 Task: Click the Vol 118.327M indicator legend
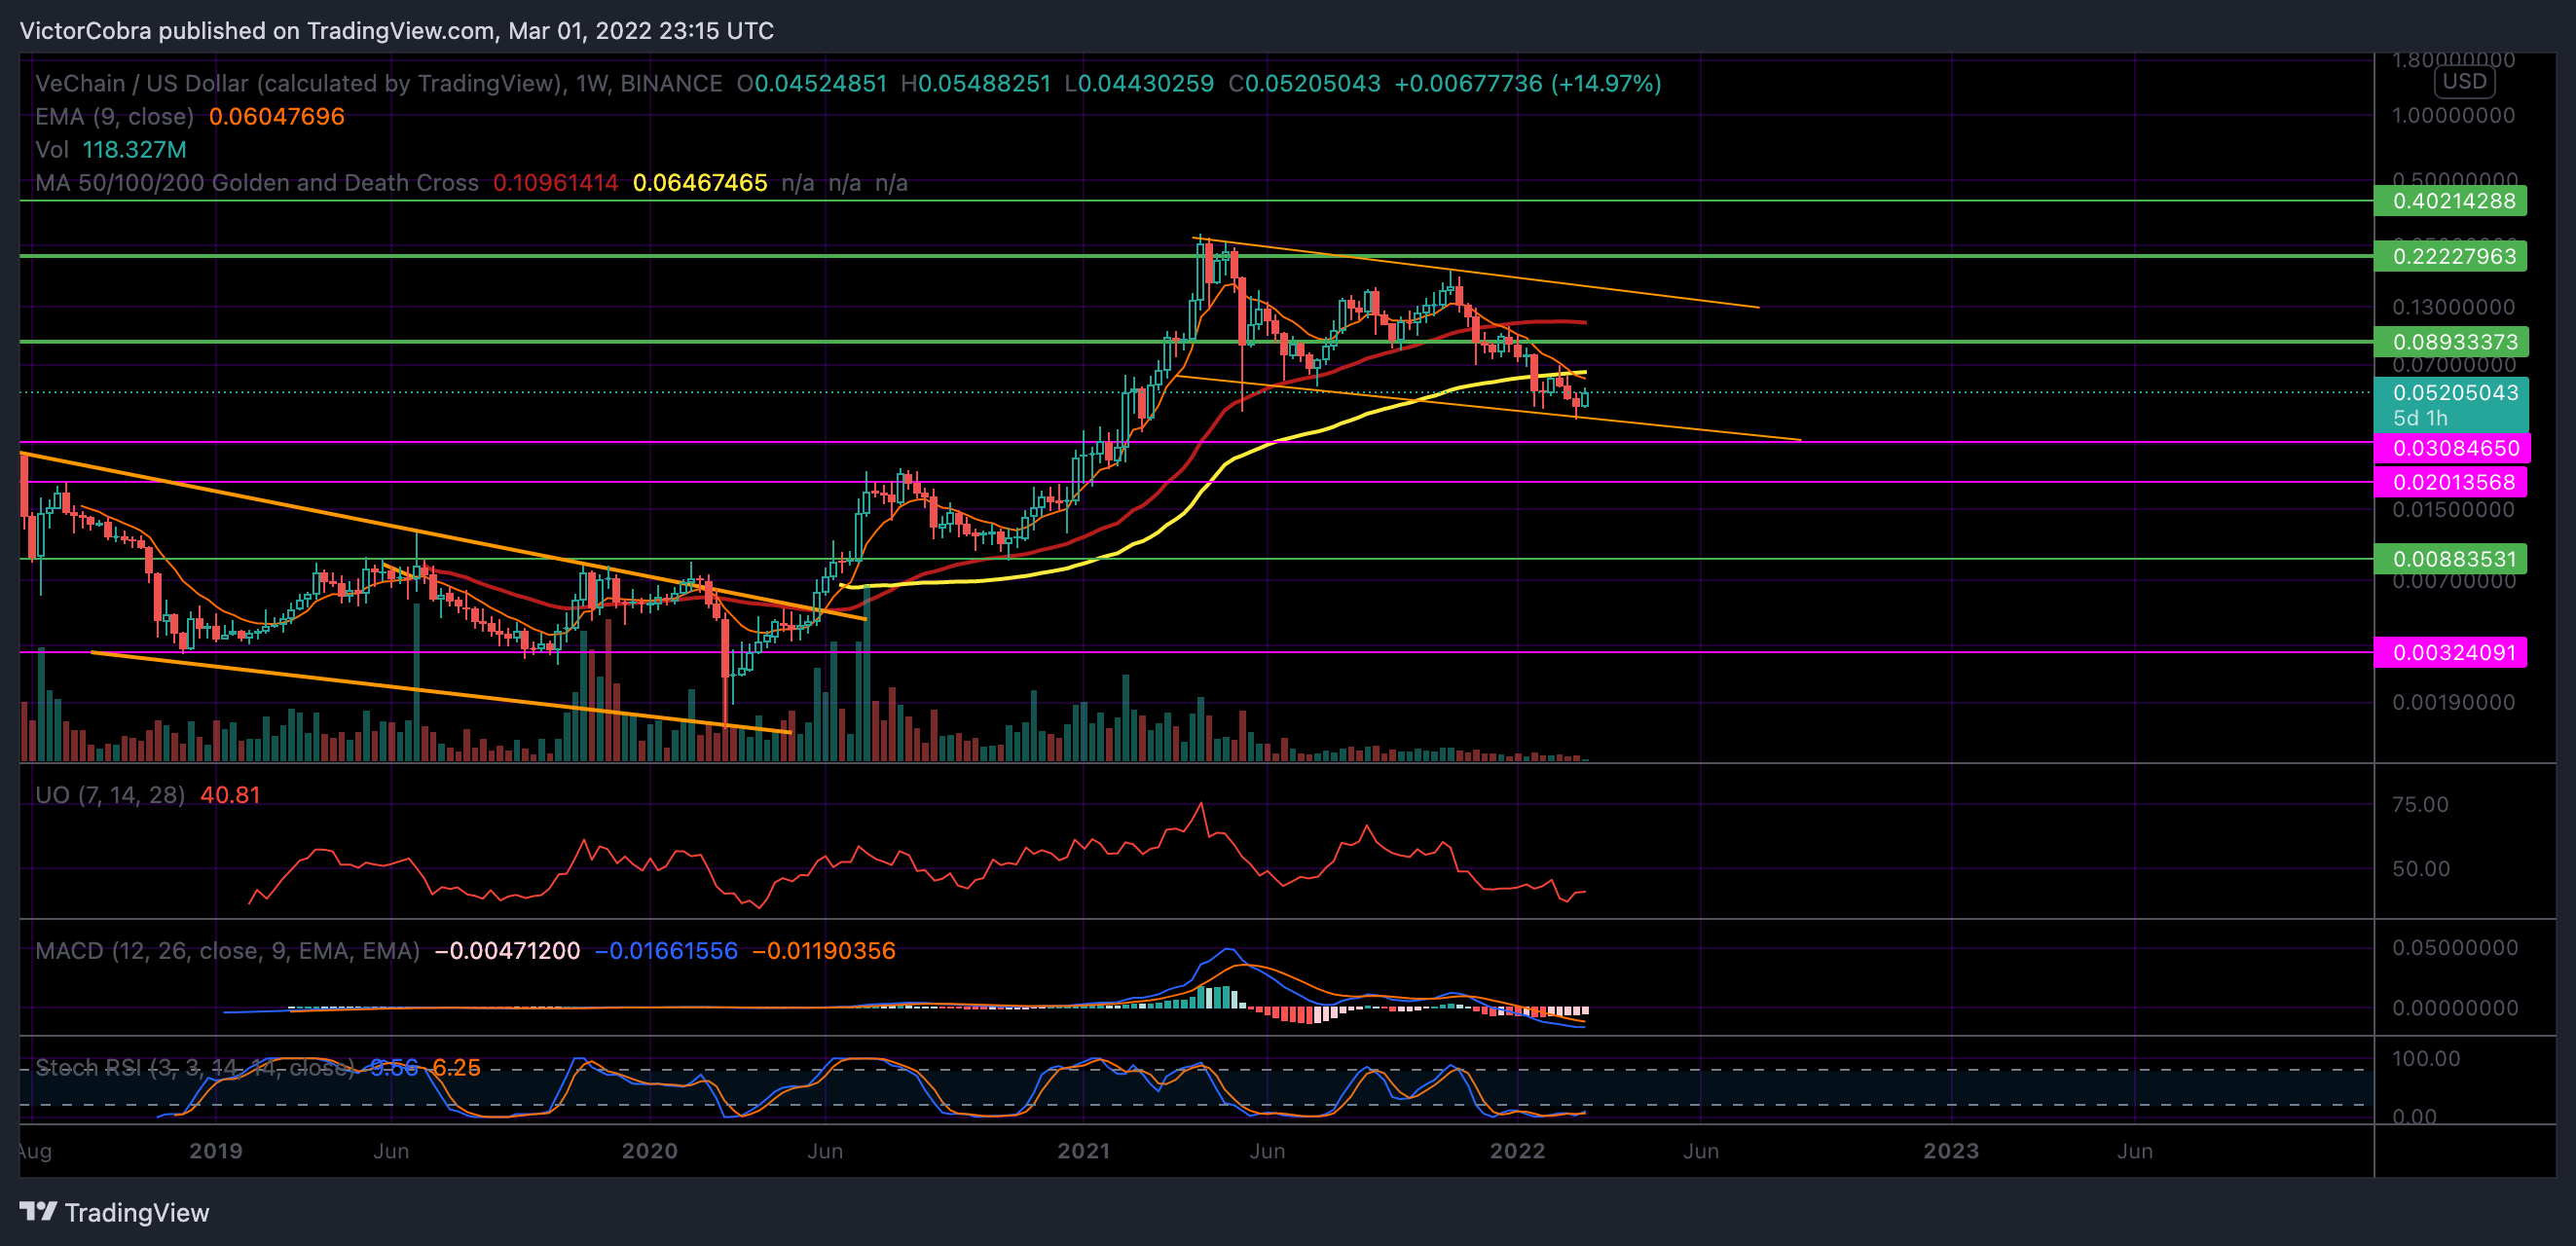pyautogui.click(x=111, y=149)
